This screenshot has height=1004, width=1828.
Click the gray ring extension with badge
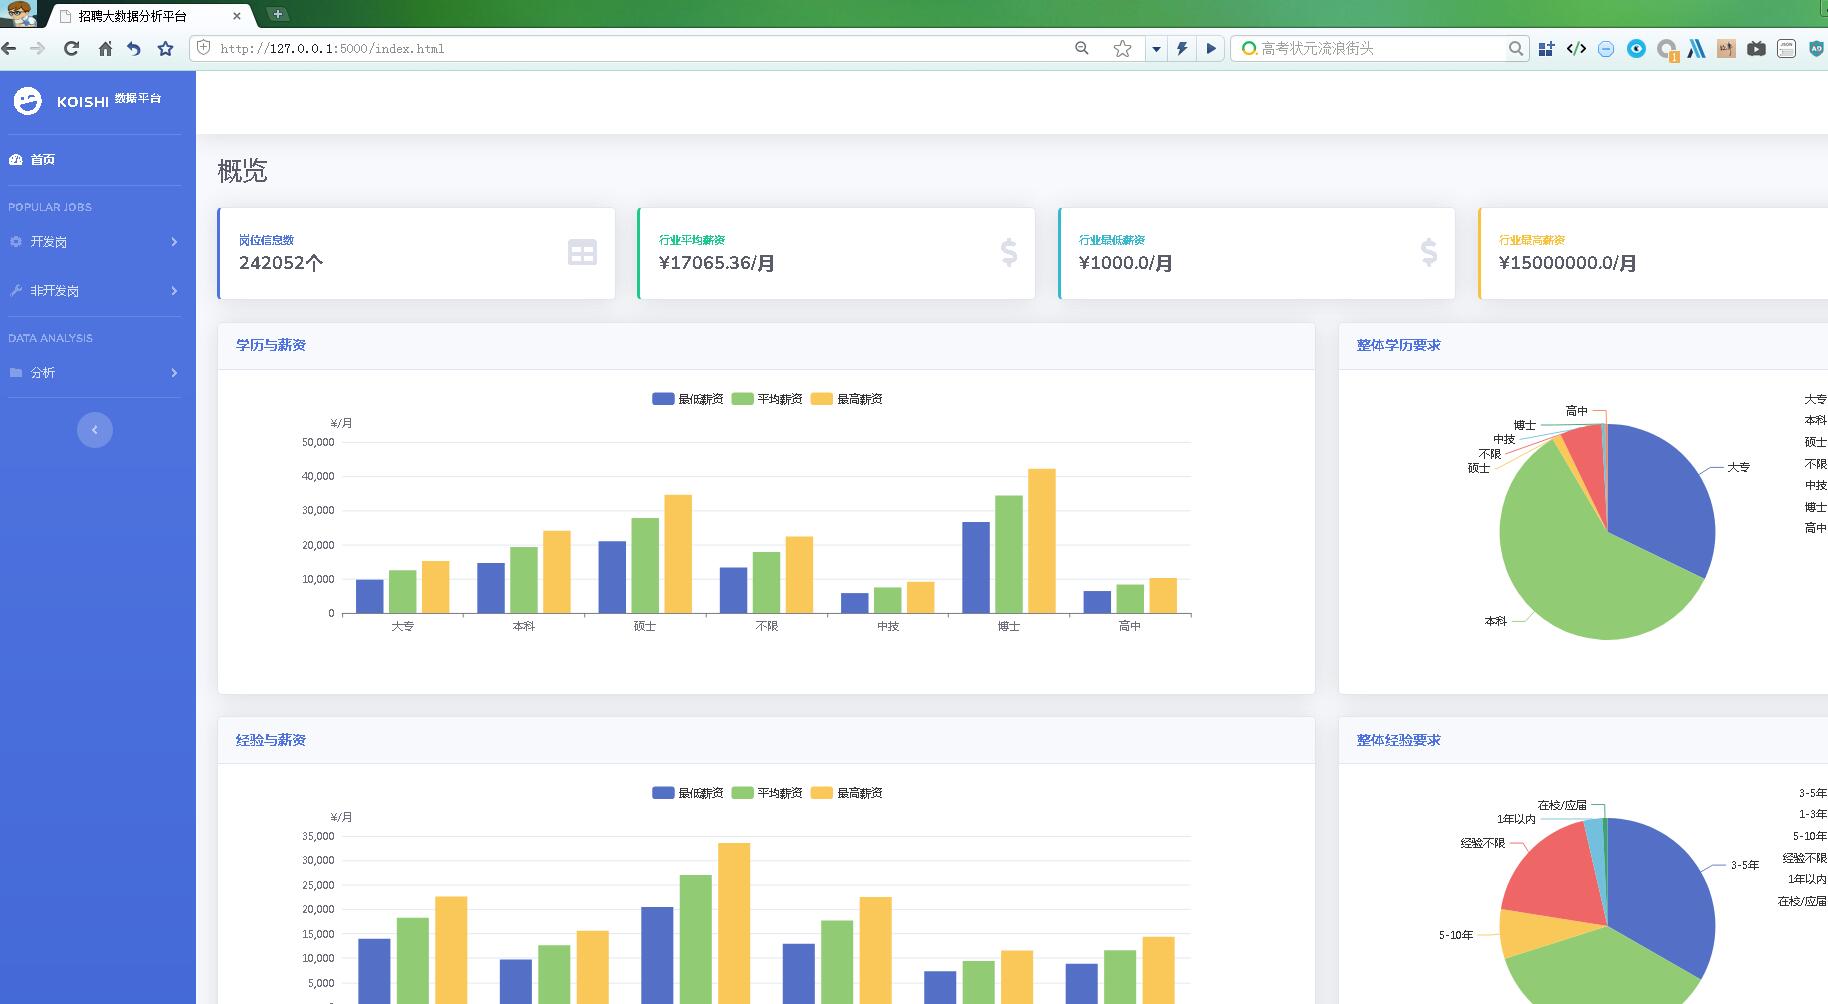click(x=1667, y=49)
